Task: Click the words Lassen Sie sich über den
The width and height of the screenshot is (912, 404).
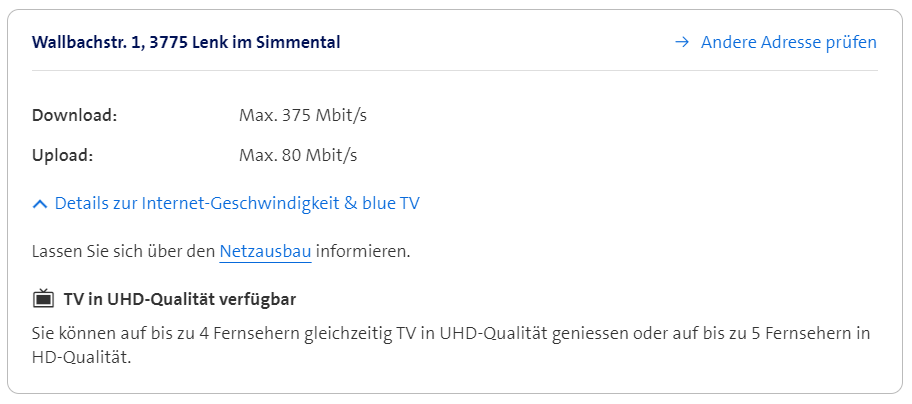Action: 123,252
